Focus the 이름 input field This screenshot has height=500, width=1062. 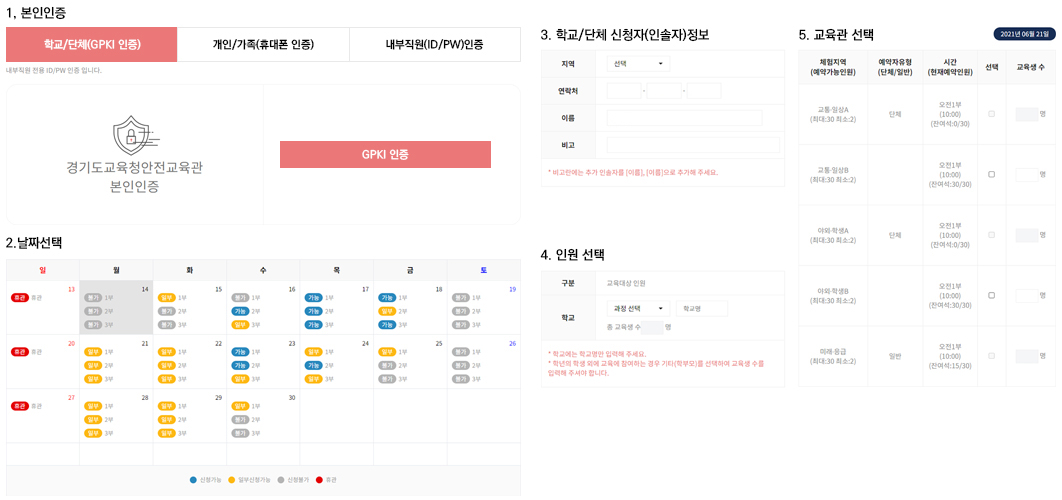685,118
